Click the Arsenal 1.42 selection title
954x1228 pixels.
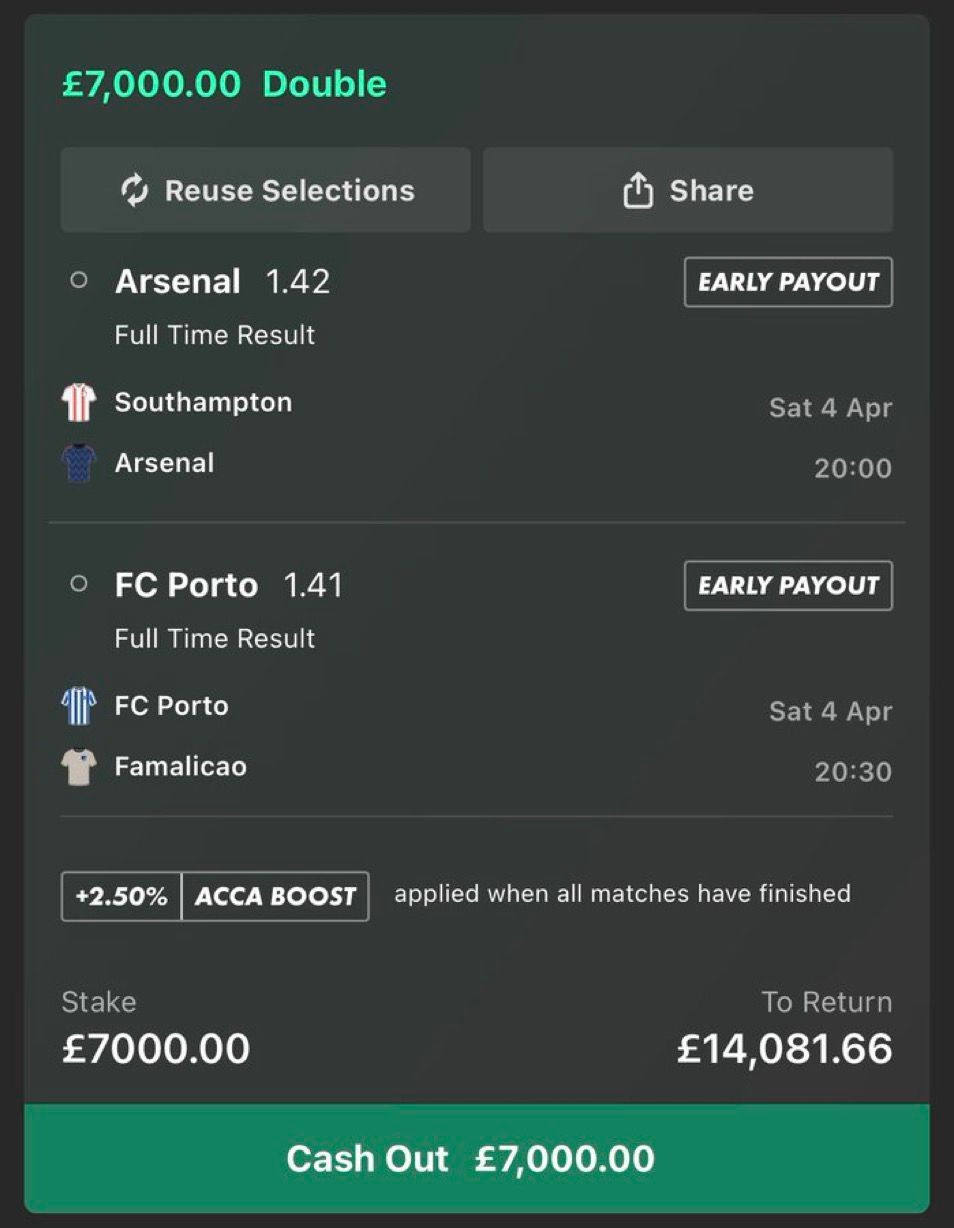[x=222, y=281]
